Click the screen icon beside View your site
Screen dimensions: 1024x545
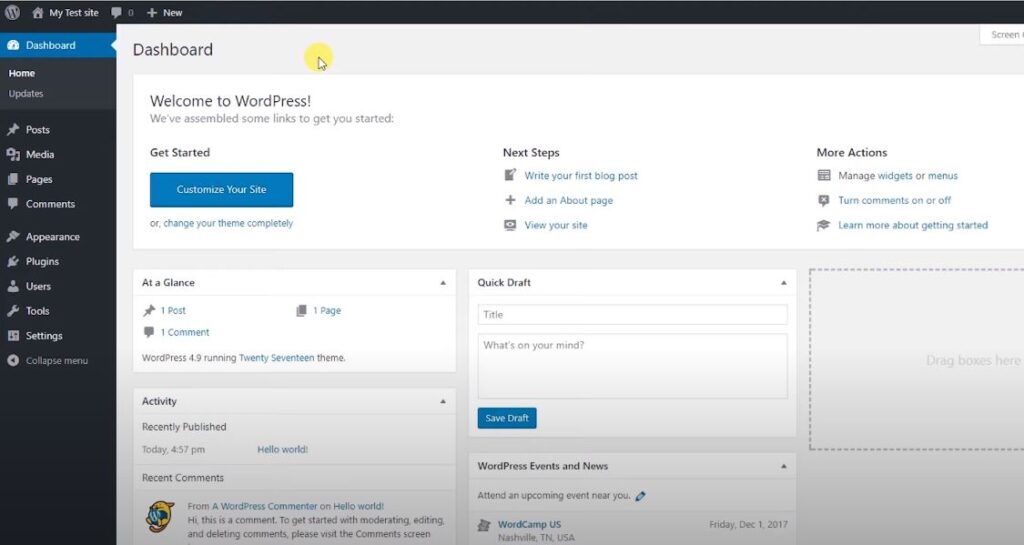[510, 225]
